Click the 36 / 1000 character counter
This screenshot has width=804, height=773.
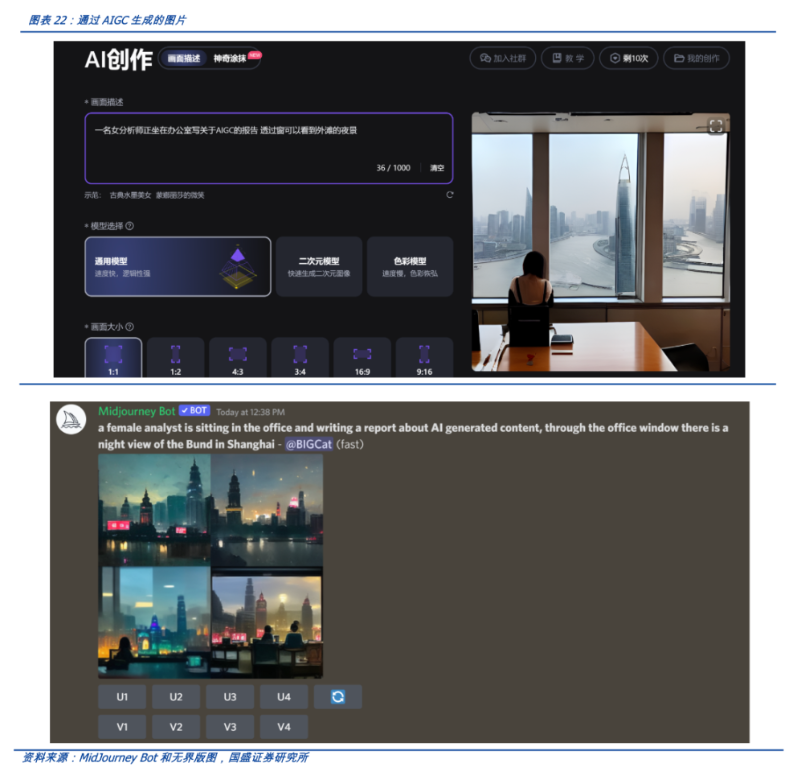click(393, 168)
